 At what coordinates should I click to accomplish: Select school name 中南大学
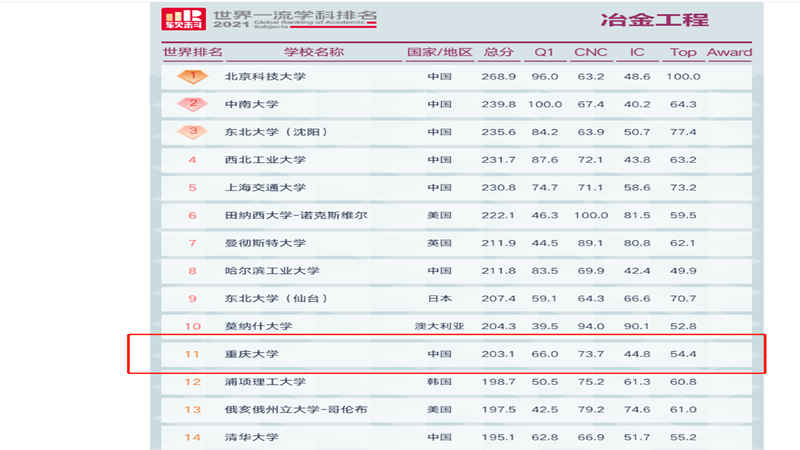pyautogui.click(x=252, y=104)
